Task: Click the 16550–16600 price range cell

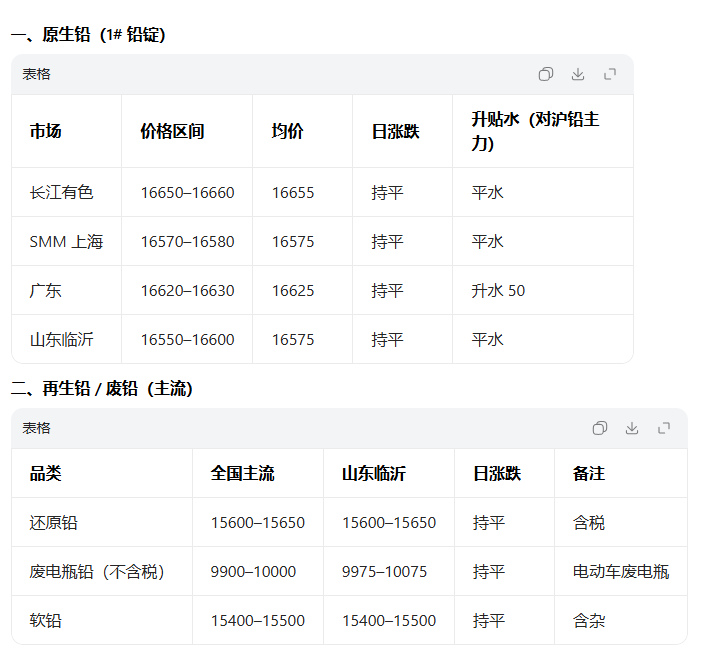Action: [x=187, y=340]
